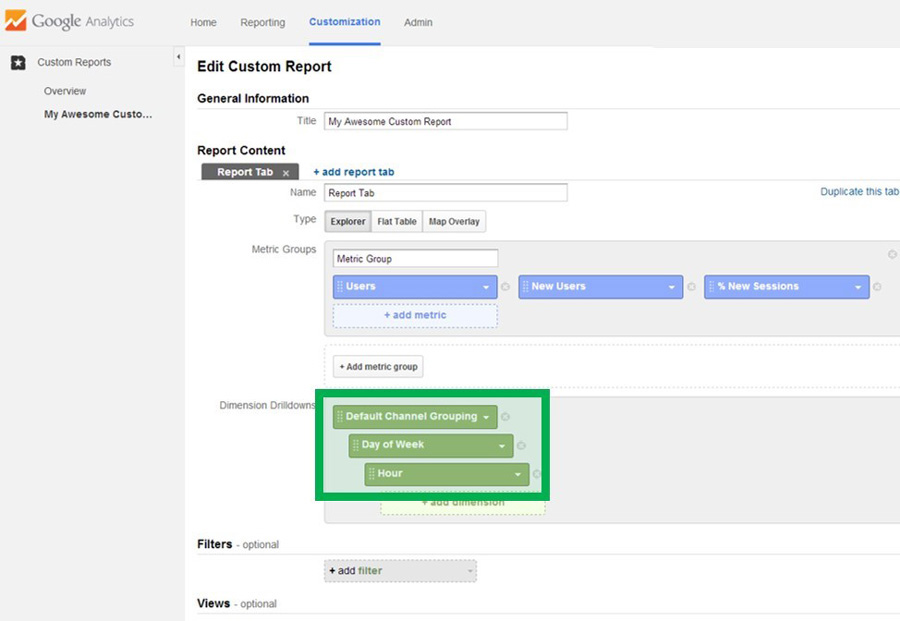The height and width of the screenshot is (621, 900).
Task: Go to the Reporting tab
Action: pos(262,22)
